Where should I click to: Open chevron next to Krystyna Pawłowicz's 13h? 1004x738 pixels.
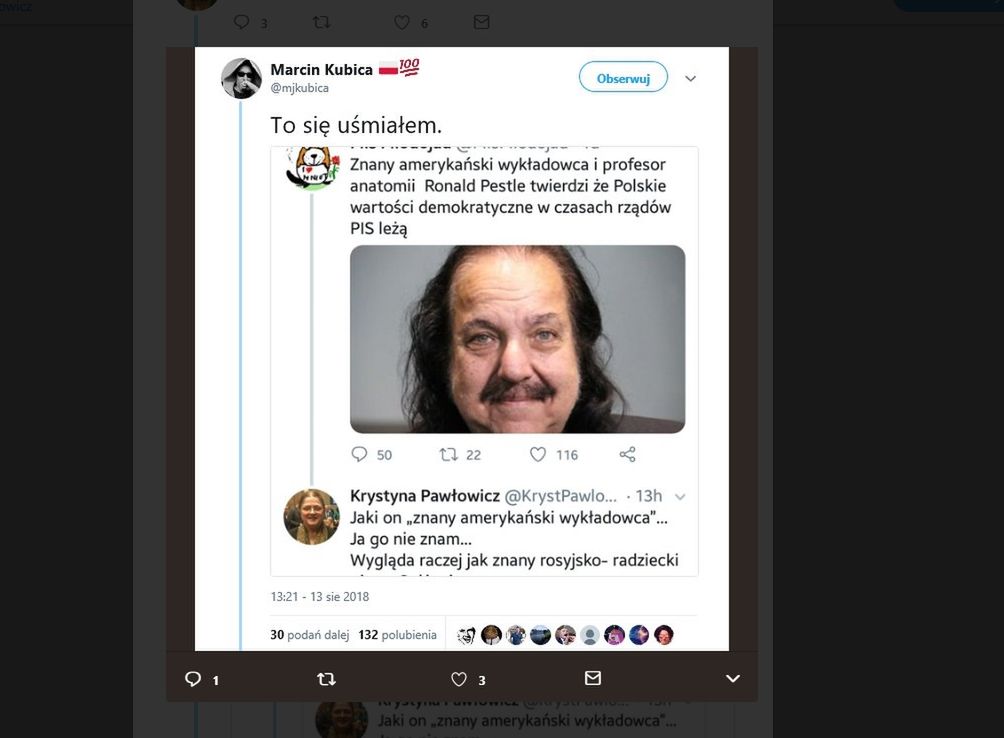point(681,497)
